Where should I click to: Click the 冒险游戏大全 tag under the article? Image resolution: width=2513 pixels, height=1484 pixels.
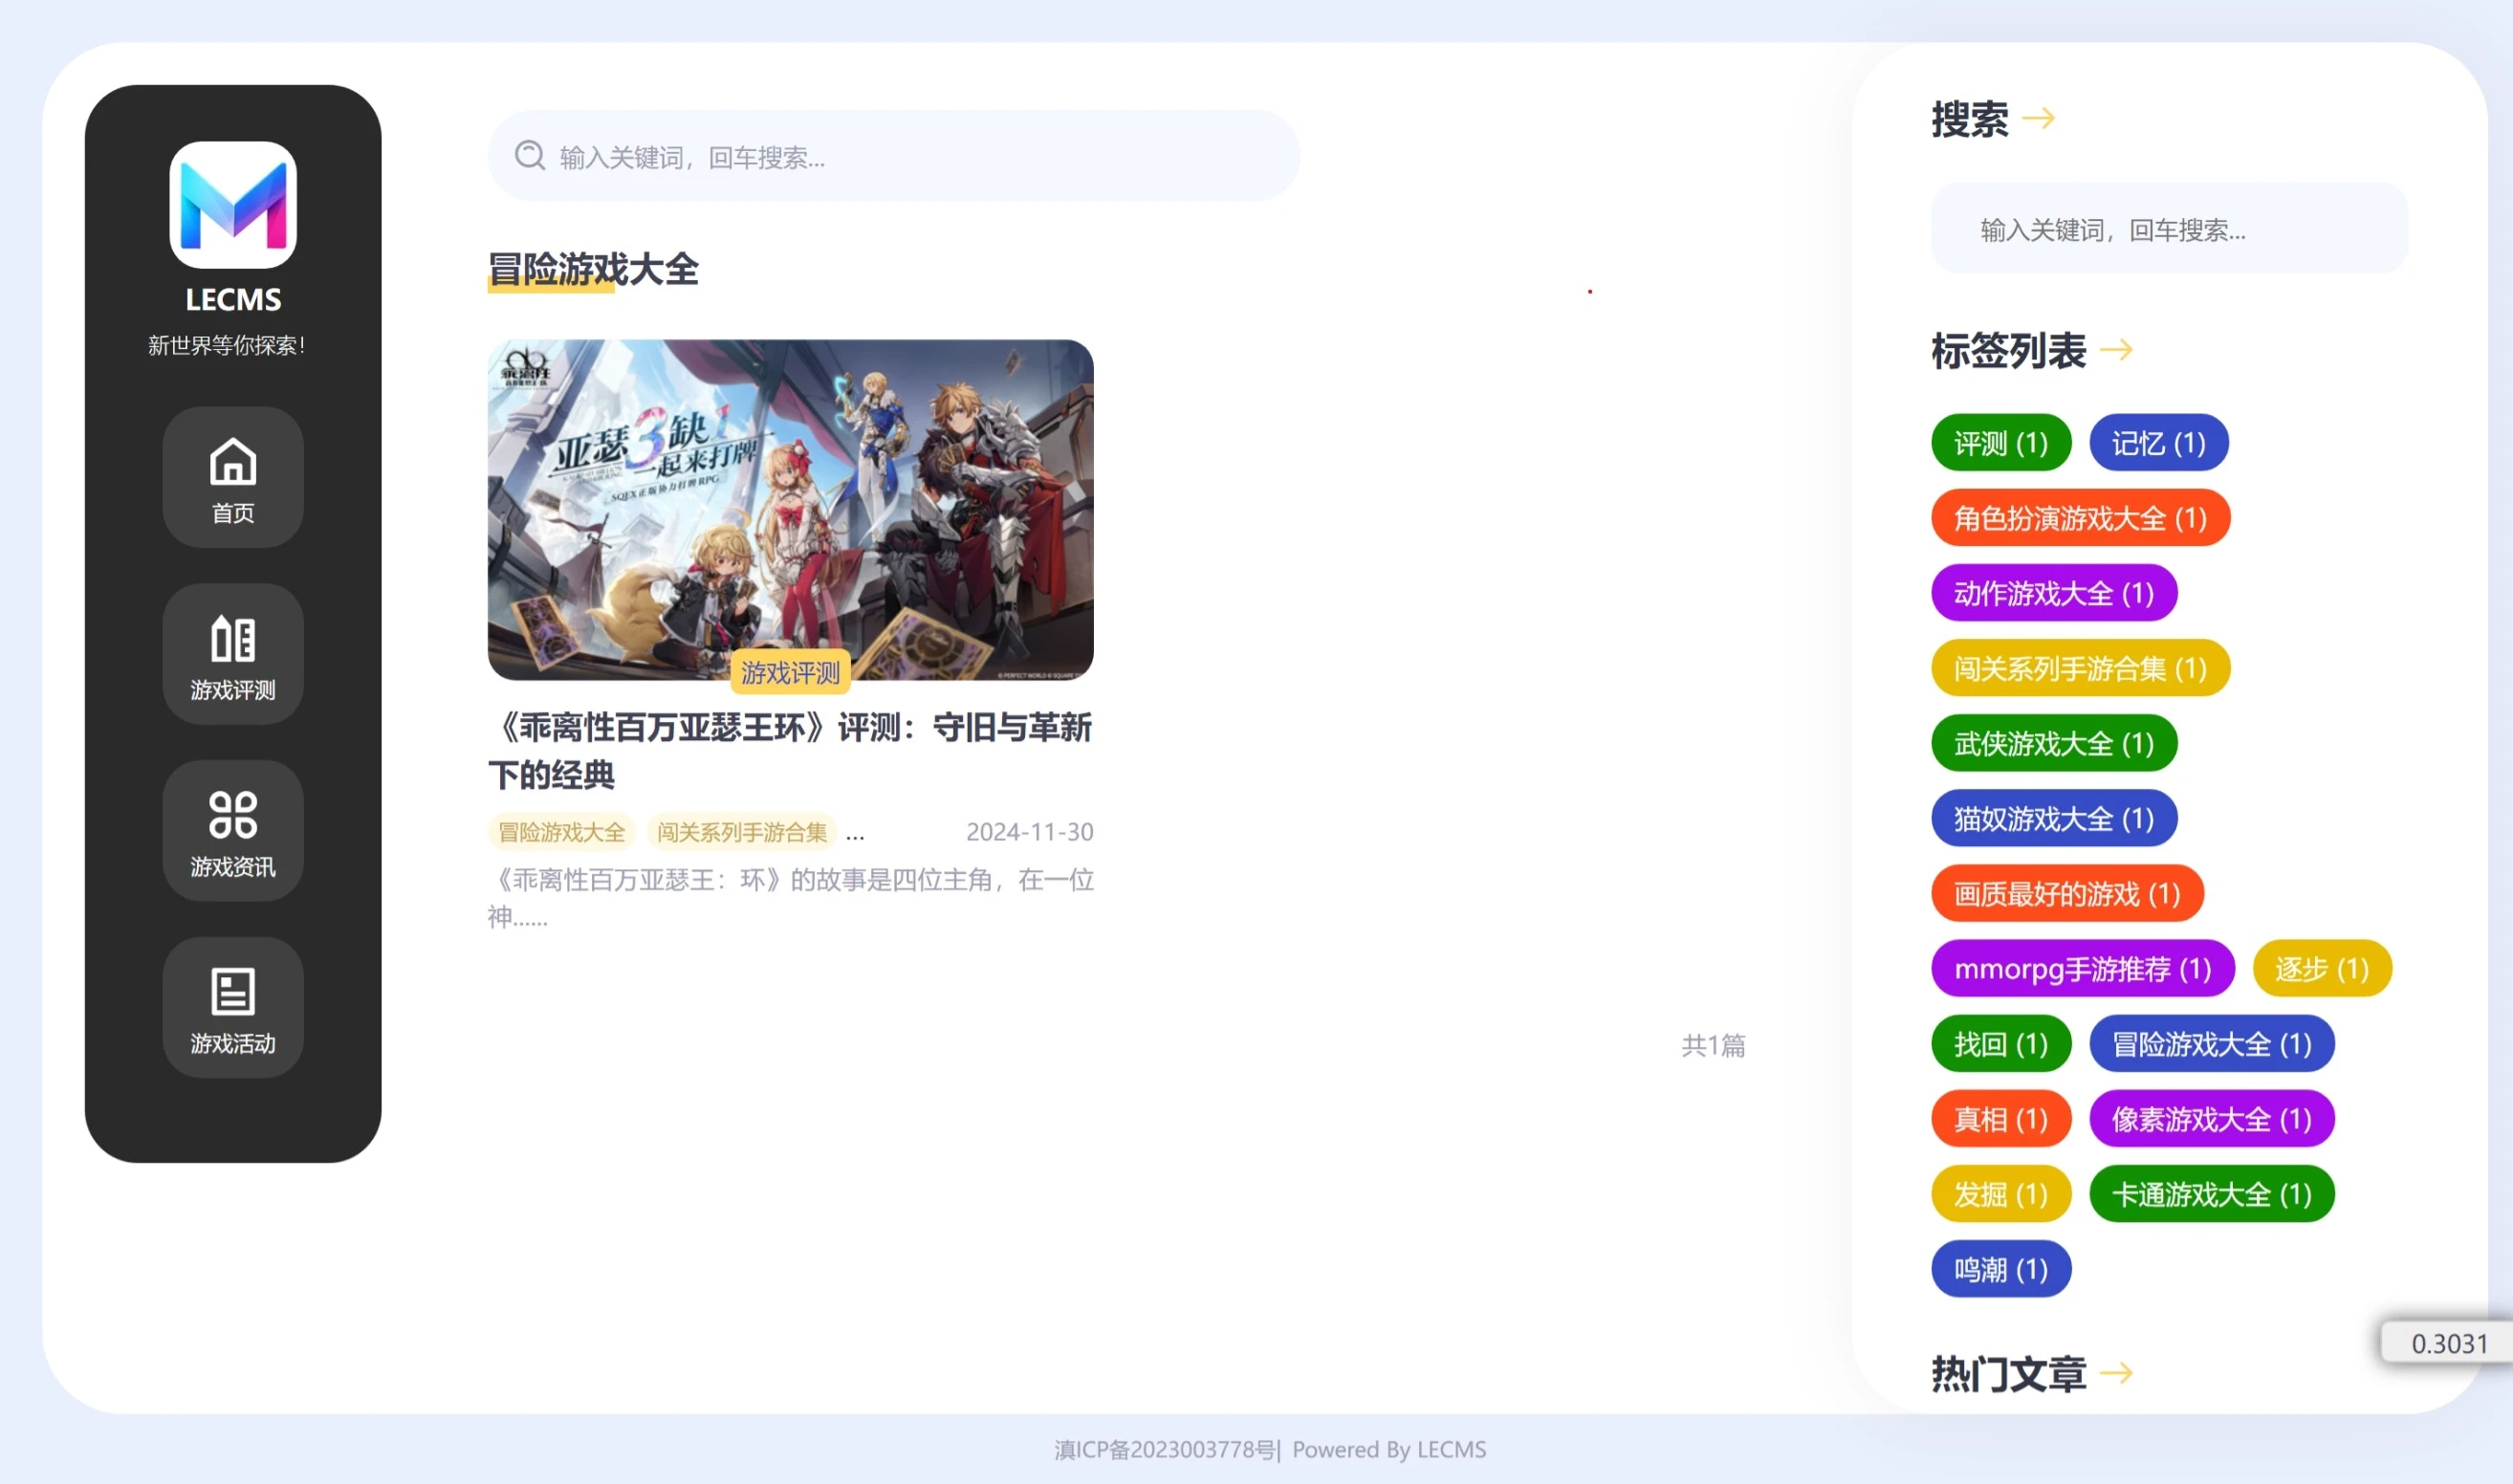(562, 832)
